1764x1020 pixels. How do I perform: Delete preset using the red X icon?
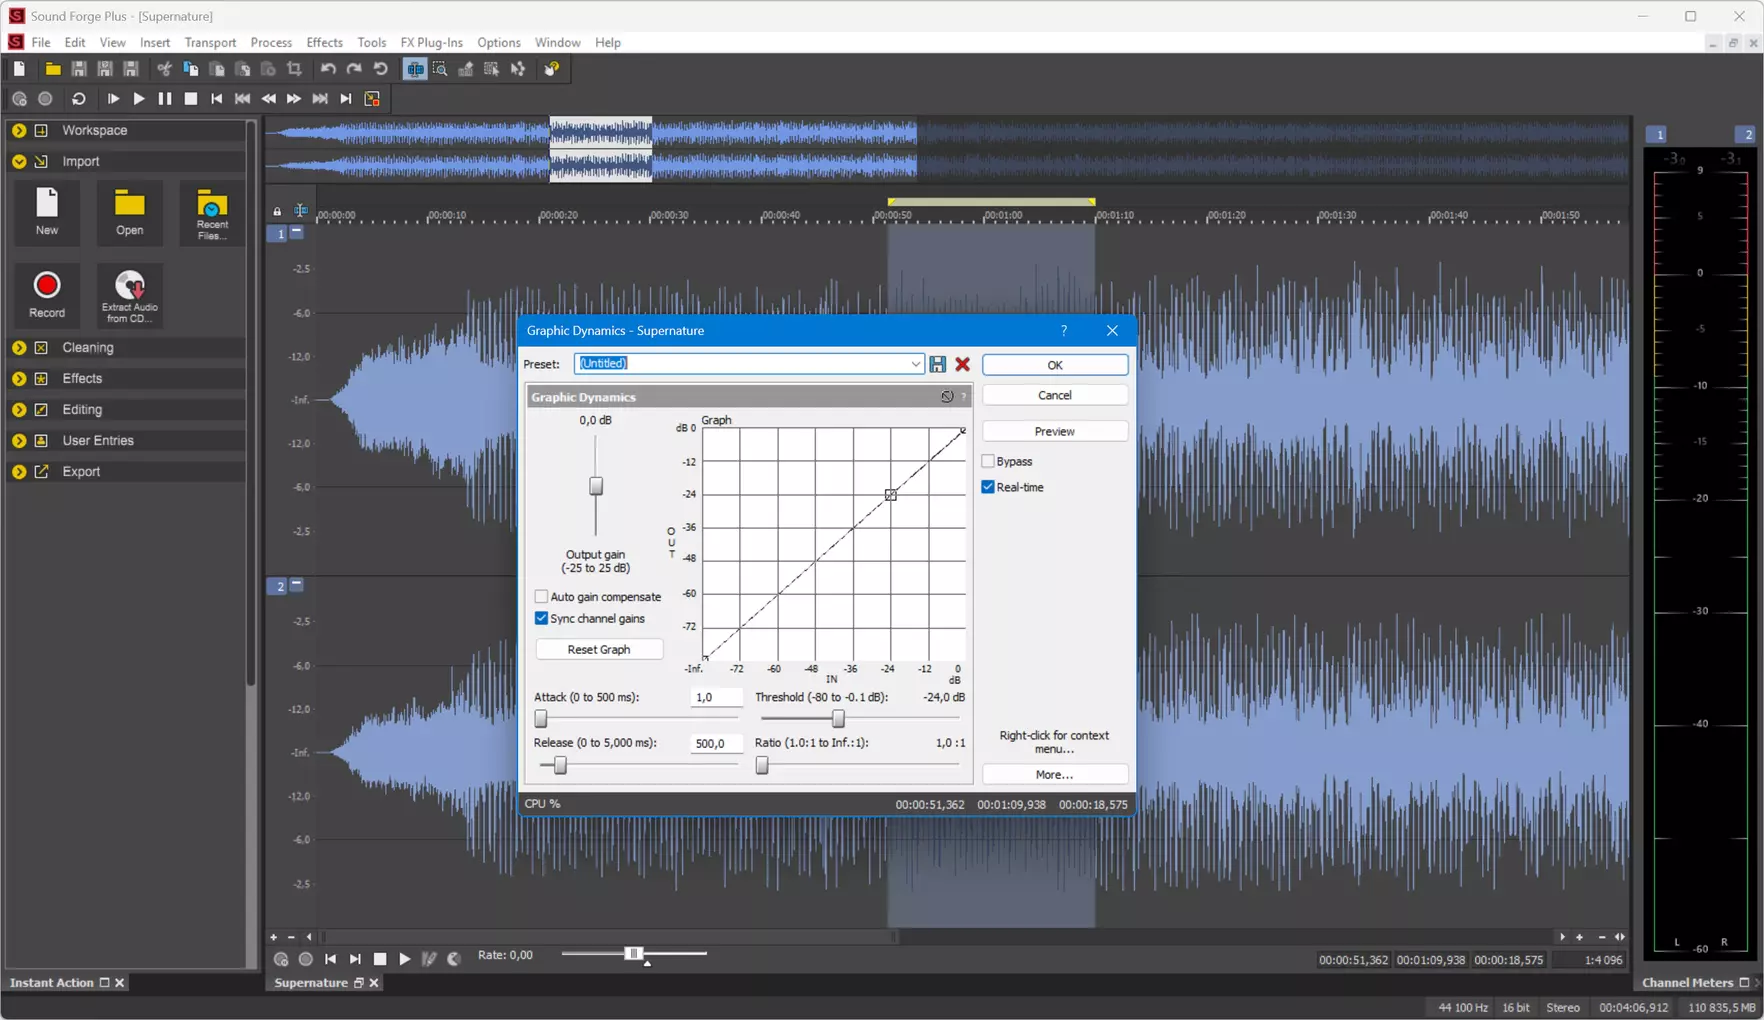[963, 364]
